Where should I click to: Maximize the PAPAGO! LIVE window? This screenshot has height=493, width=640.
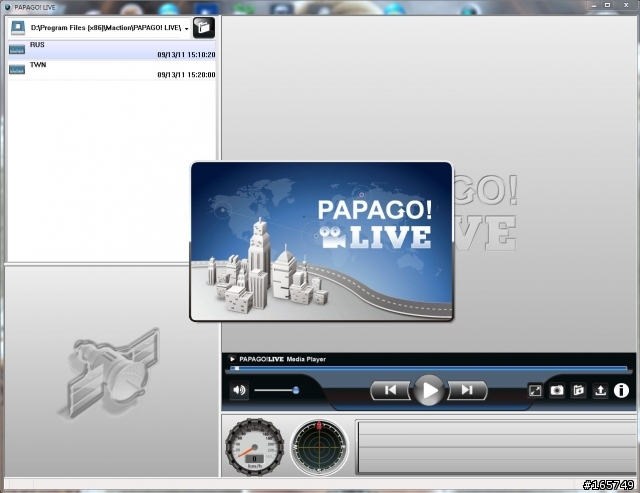(x=607, y=5)
